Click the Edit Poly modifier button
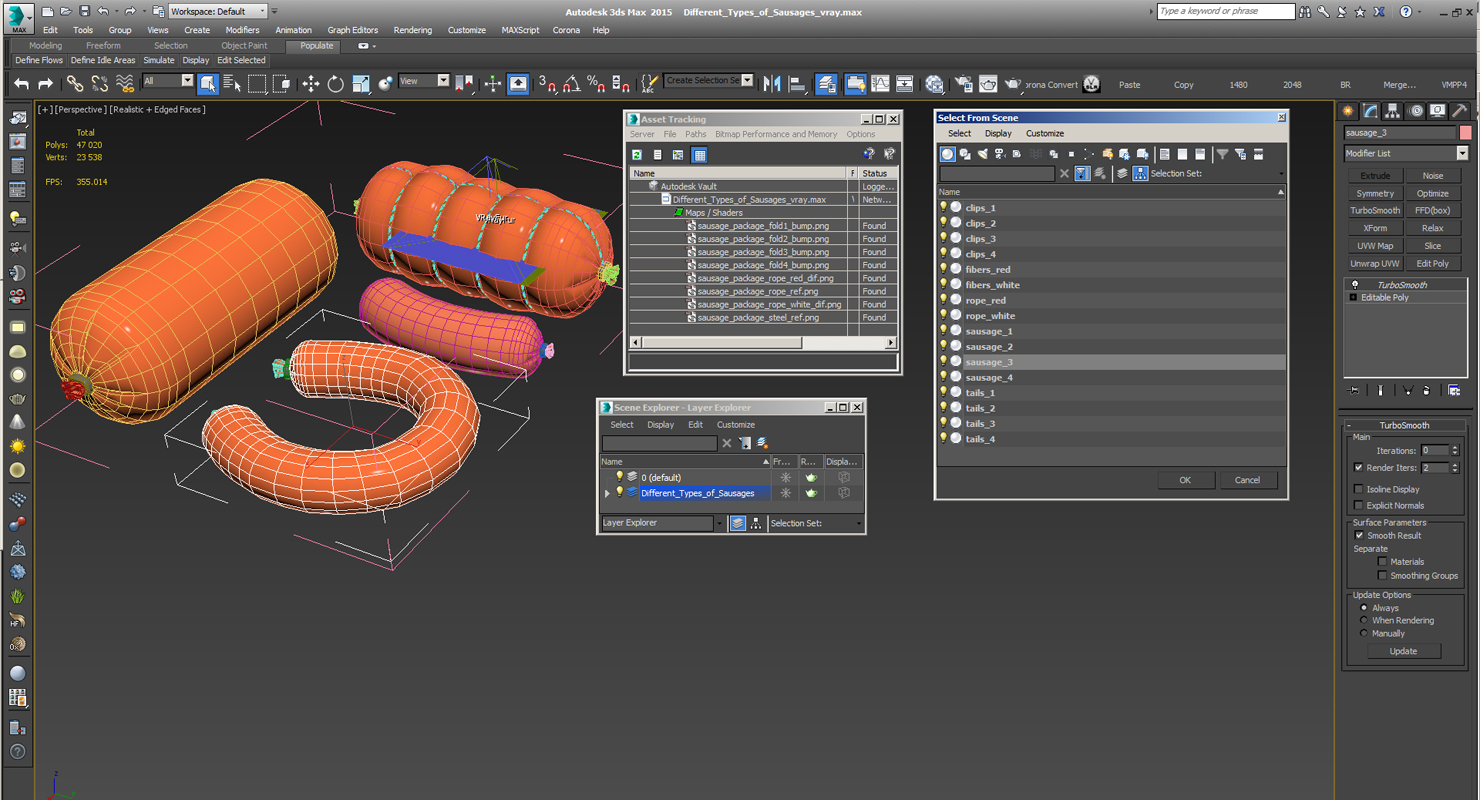Screen dimensions: 1480x800 (x=1432, y=264)
